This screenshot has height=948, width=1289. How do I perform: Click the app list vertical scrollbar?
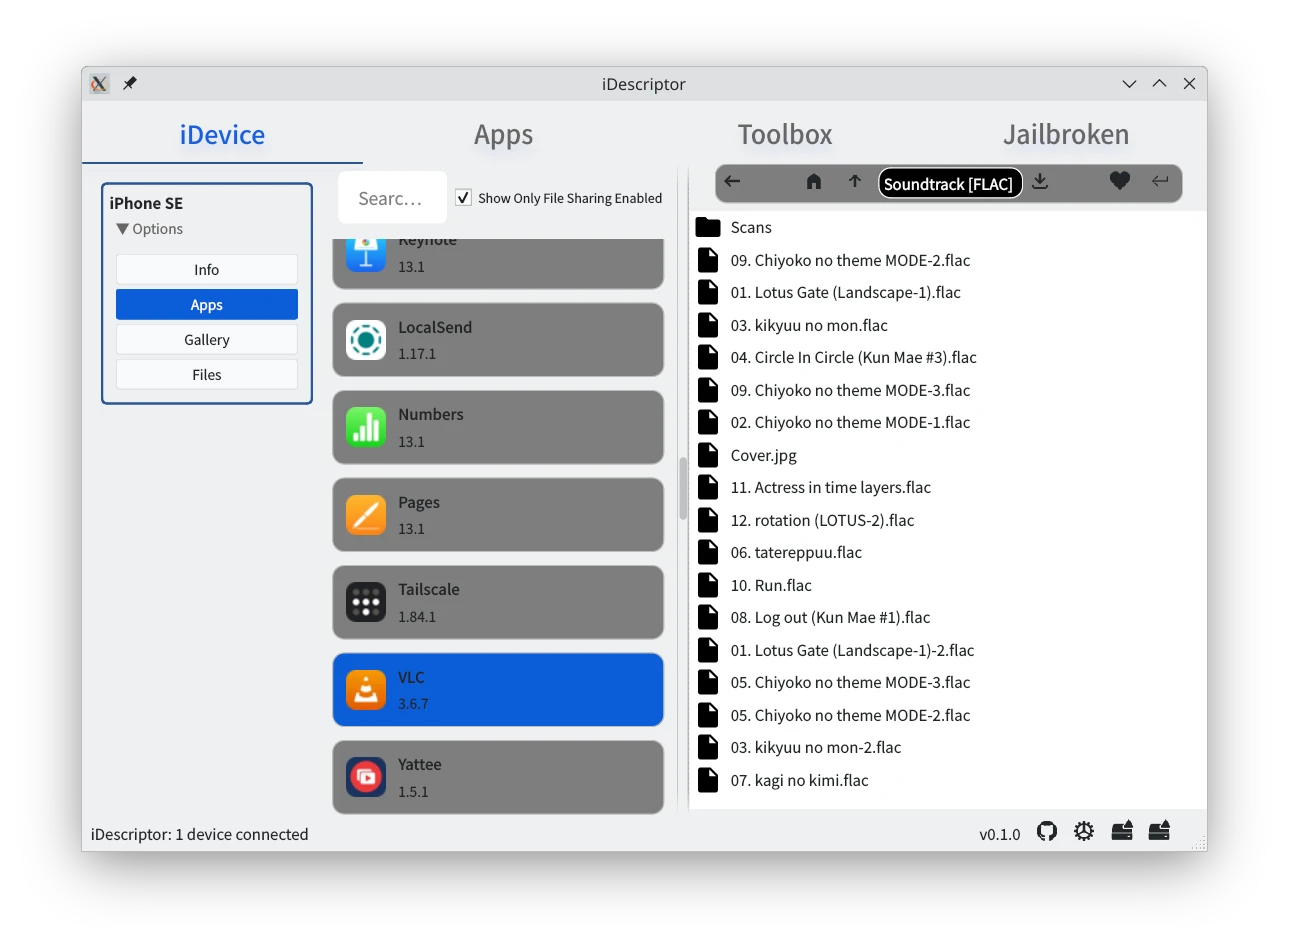(x=683, y=488)
